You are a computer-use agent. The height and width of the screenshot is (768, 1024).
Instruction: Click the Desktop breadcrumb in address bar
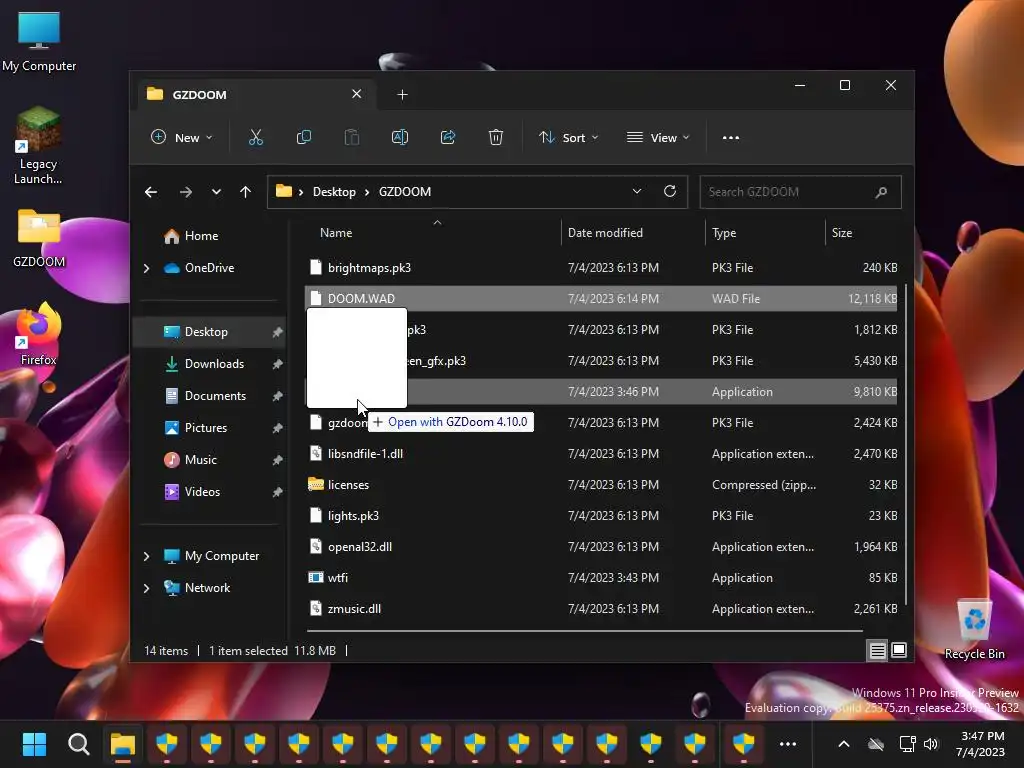334,192
